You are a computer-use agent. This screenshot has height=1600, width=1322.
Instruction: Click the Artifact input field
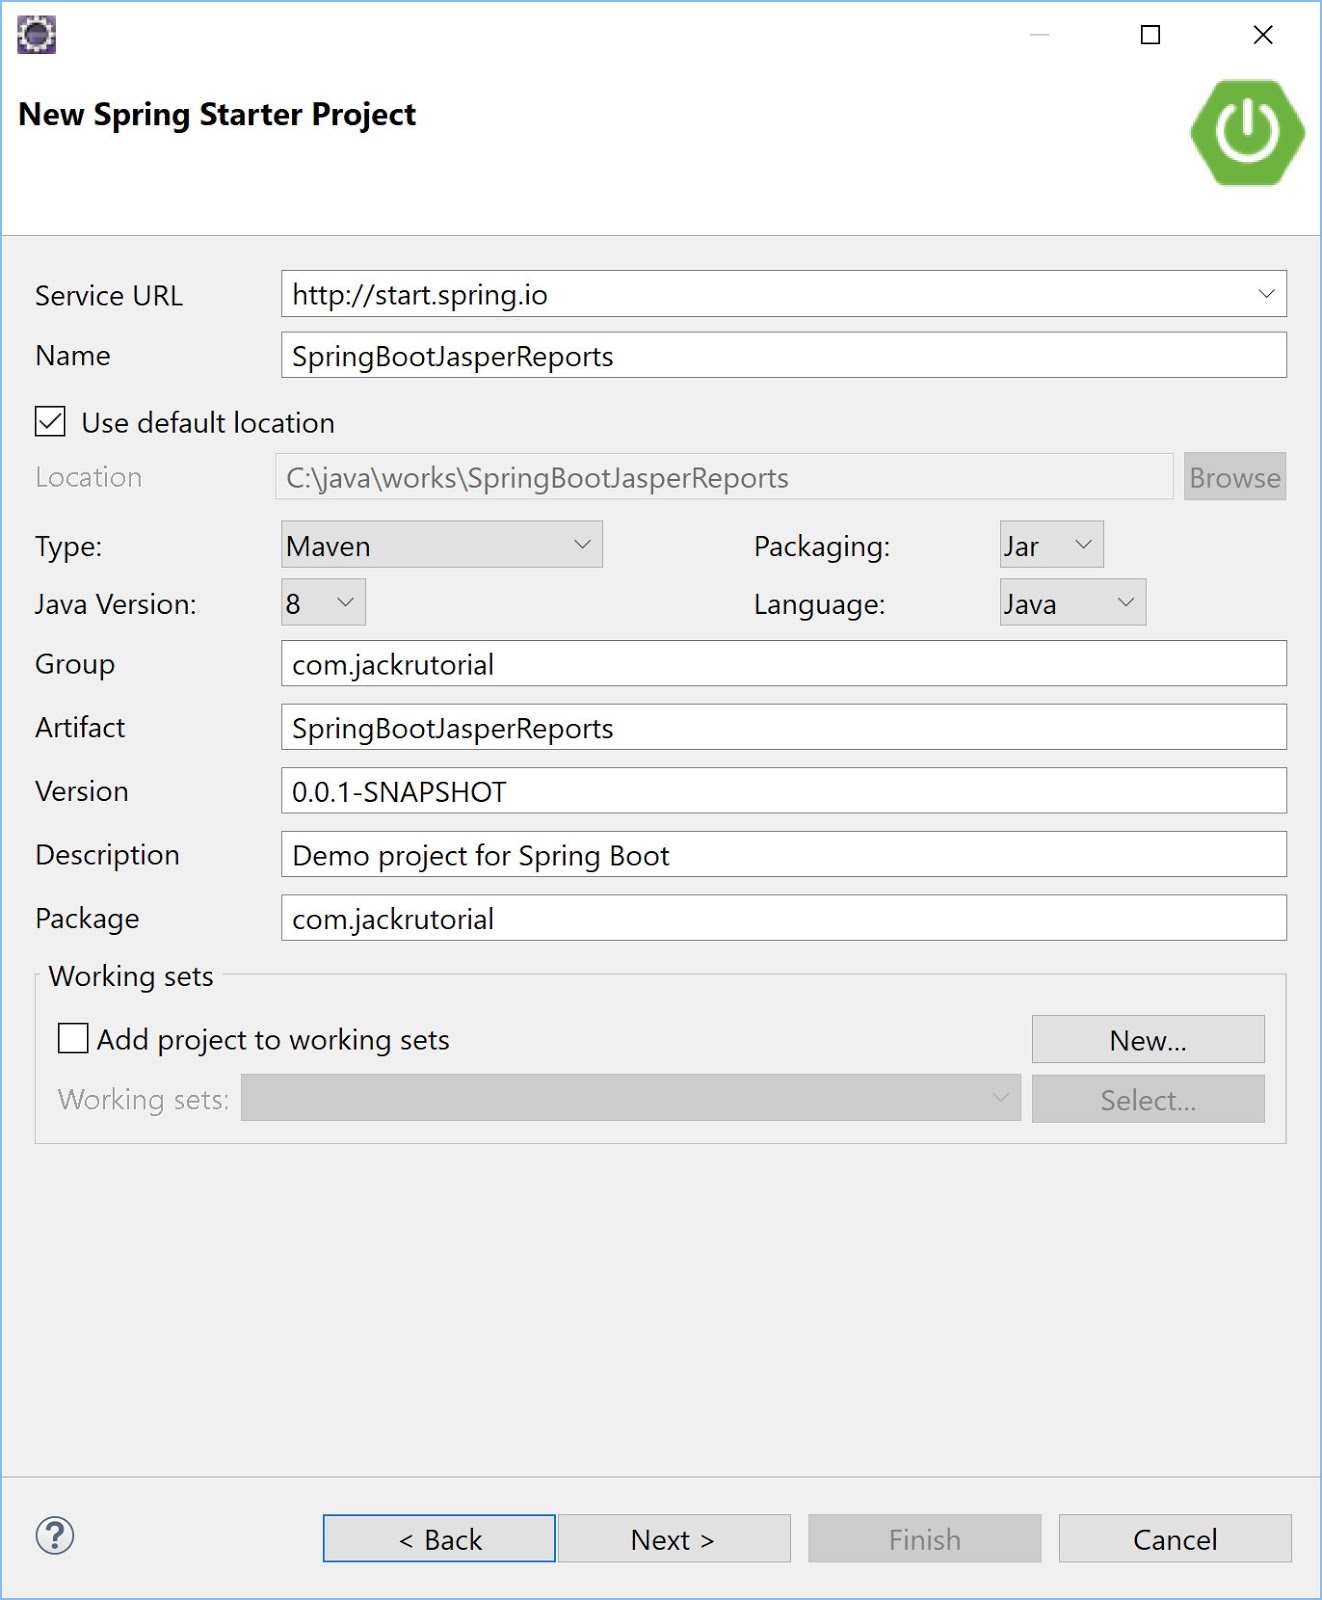pyautogui.click(x=784, y=728)
